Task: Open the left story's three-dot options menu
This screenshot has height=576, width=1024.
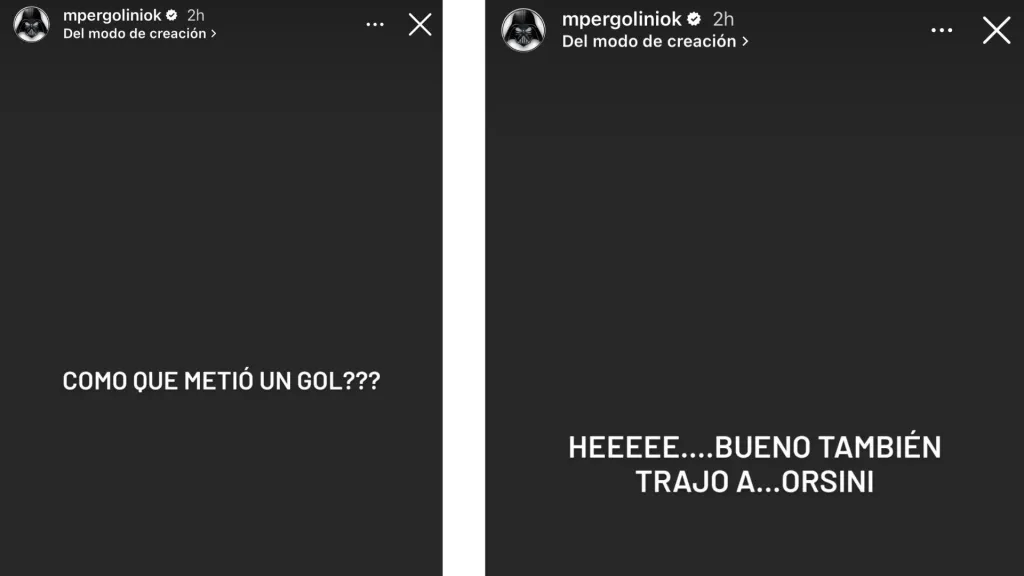Action: click(375, 24)
